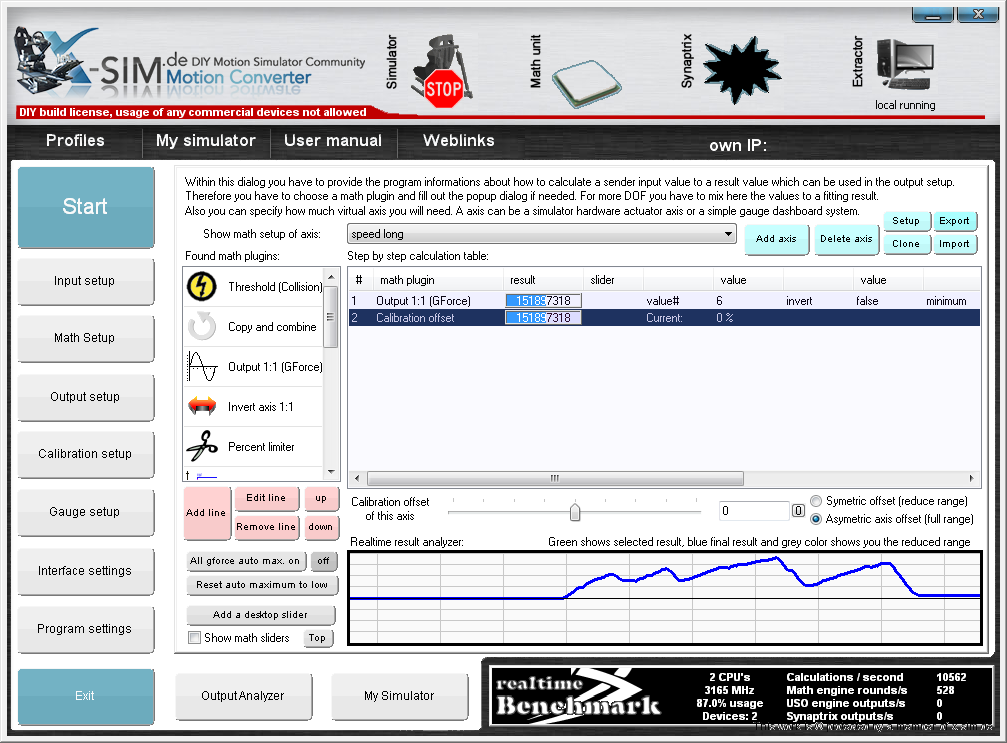The height and width of the screenshot is (743, 1007).
Task: Choose the Output 1:1 (GForce) sine icon
Action: click(x=202, y=367)
